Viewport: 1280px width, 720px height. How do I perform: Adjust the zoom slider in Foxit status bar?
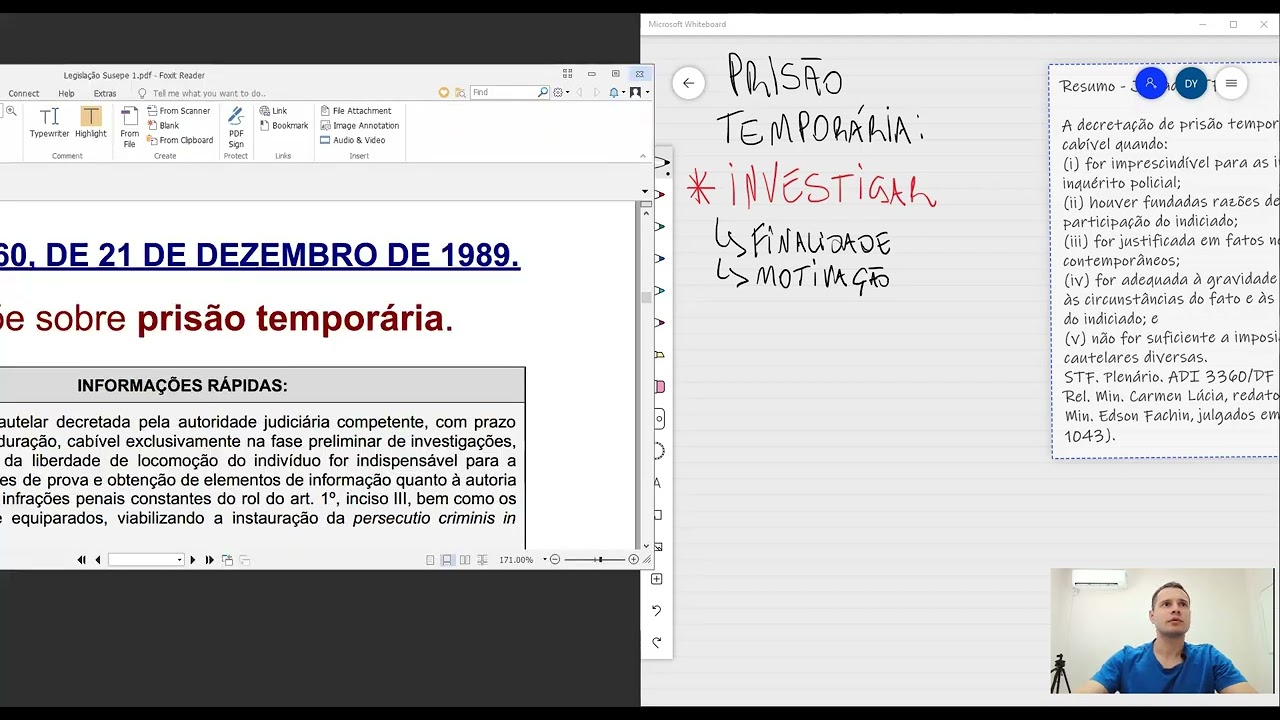point(600,560)
